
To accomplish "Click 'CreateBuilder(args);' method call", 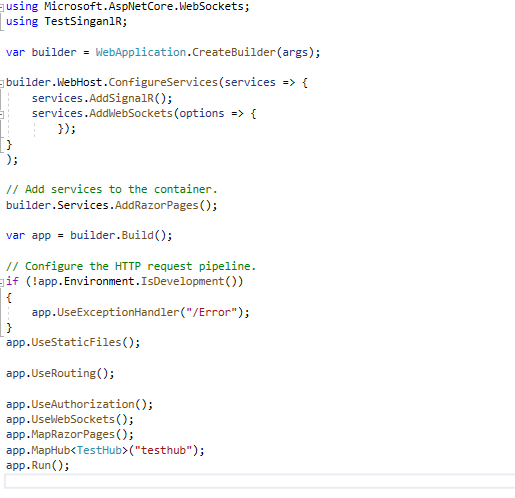I will tap(256, 52).
